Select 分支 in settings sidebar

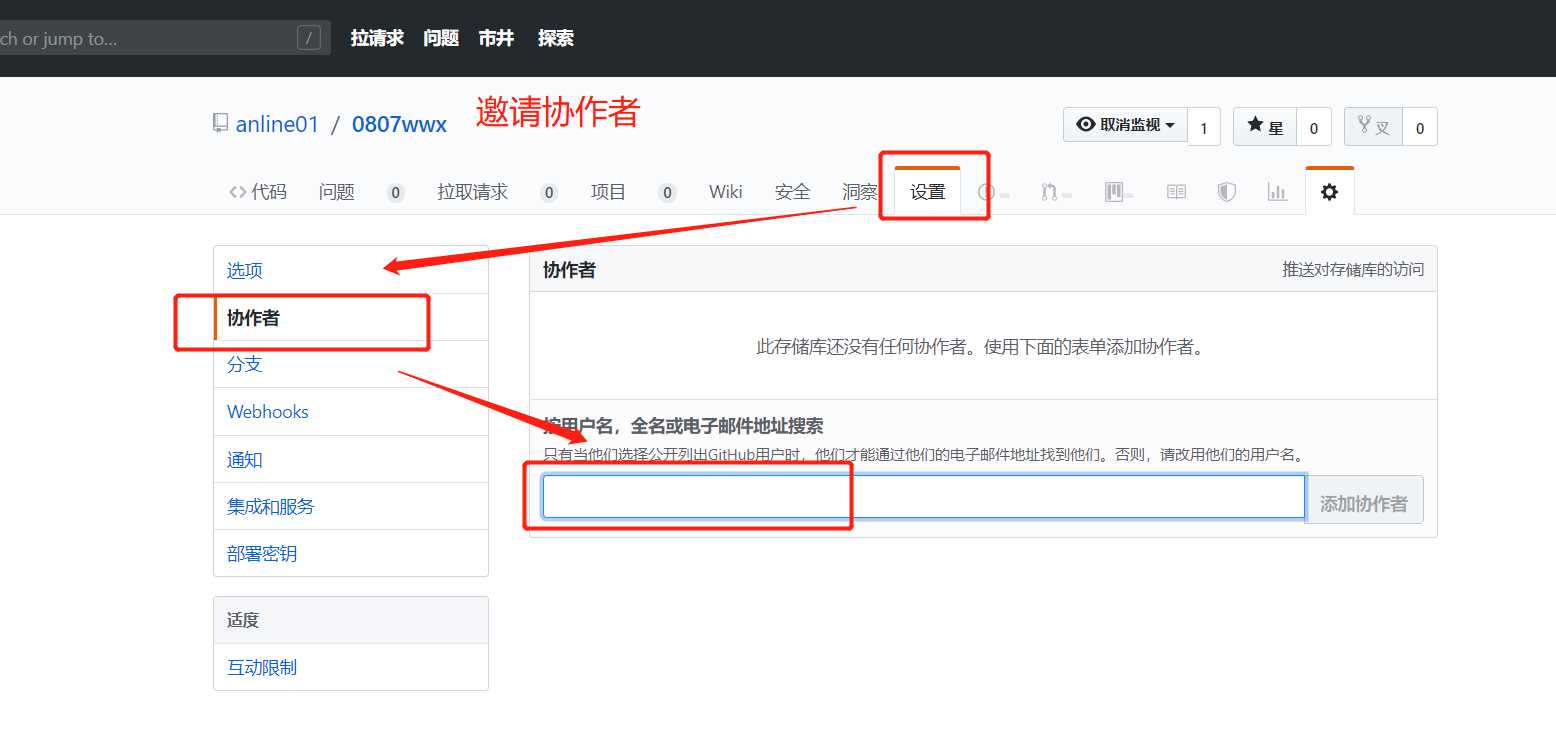(x=351, y=364)
